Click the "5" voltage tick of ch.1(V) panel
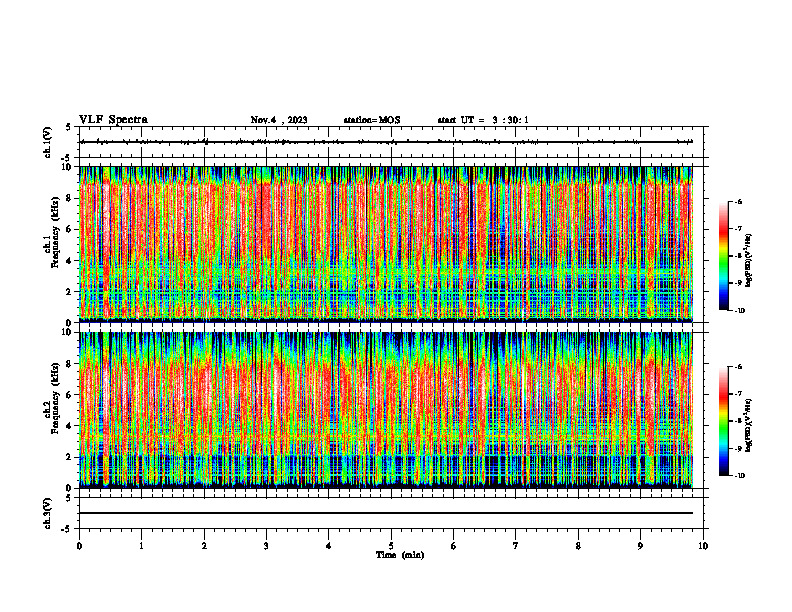 click(x=70, y=127)
